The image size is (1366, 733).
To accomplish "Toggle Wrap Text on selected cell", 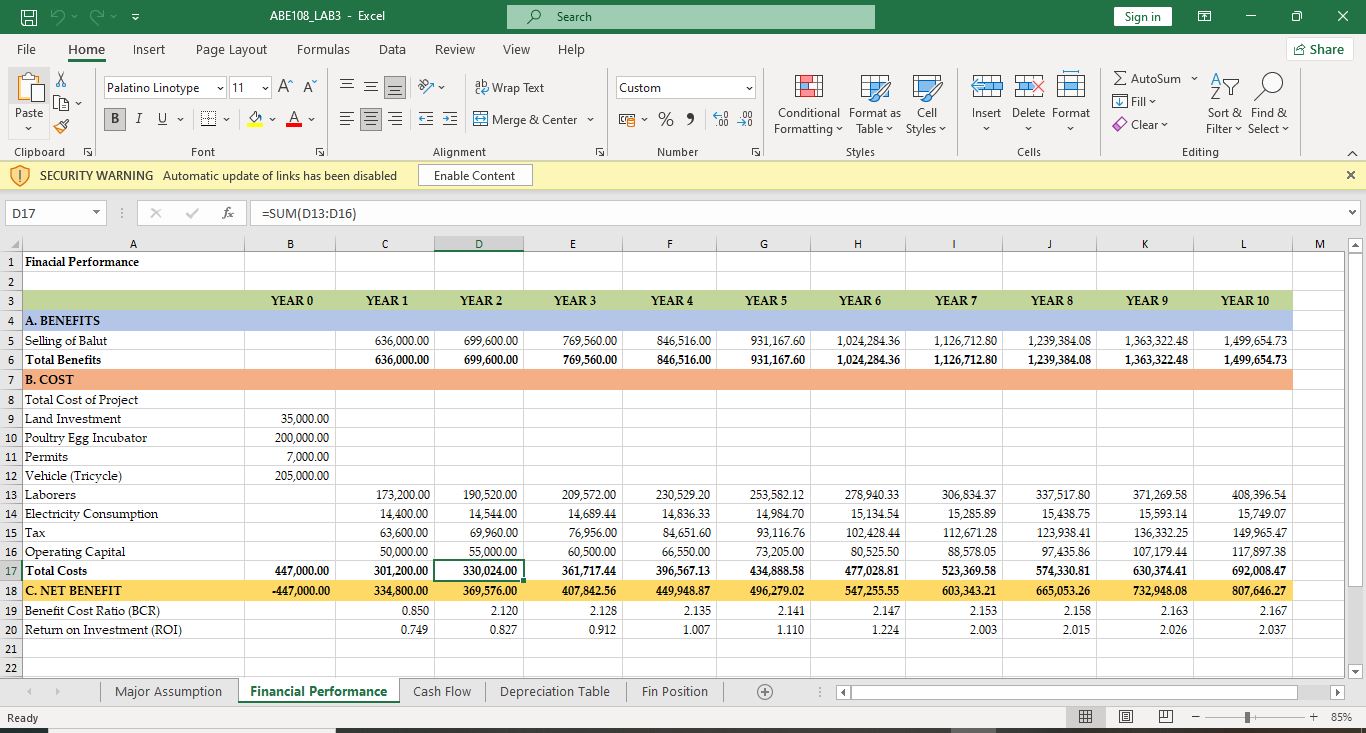I will point(509,88).
